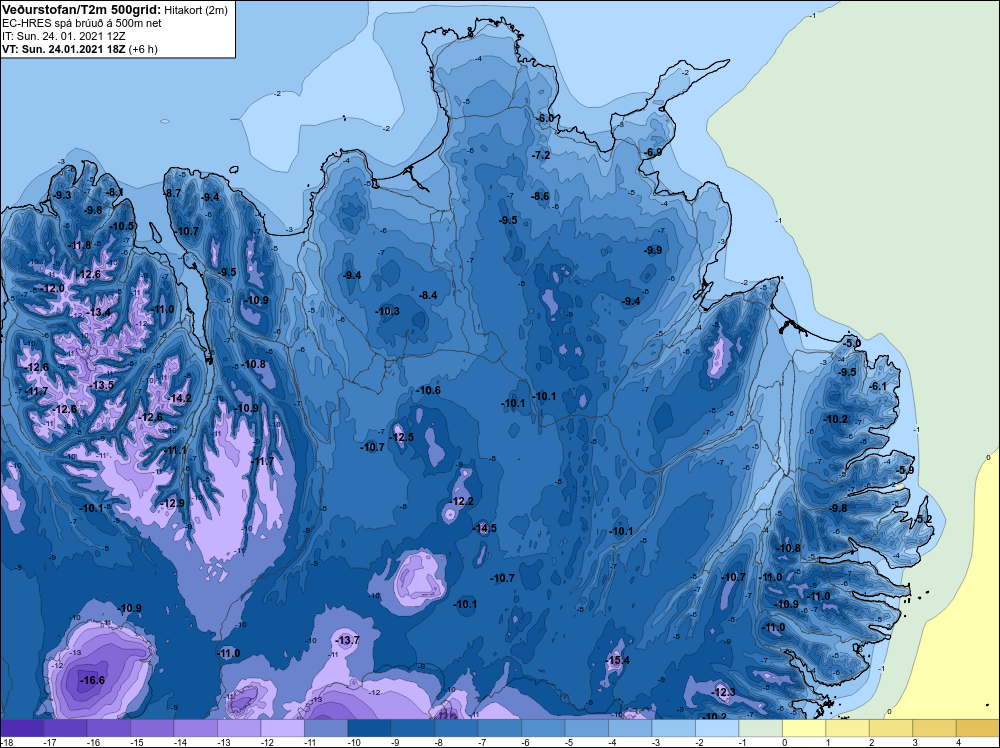Image resolution: width=1000 pixels, height=748 pixels.
Task: Select the -12.0 temperature value
Action: [x=52, y=288]
